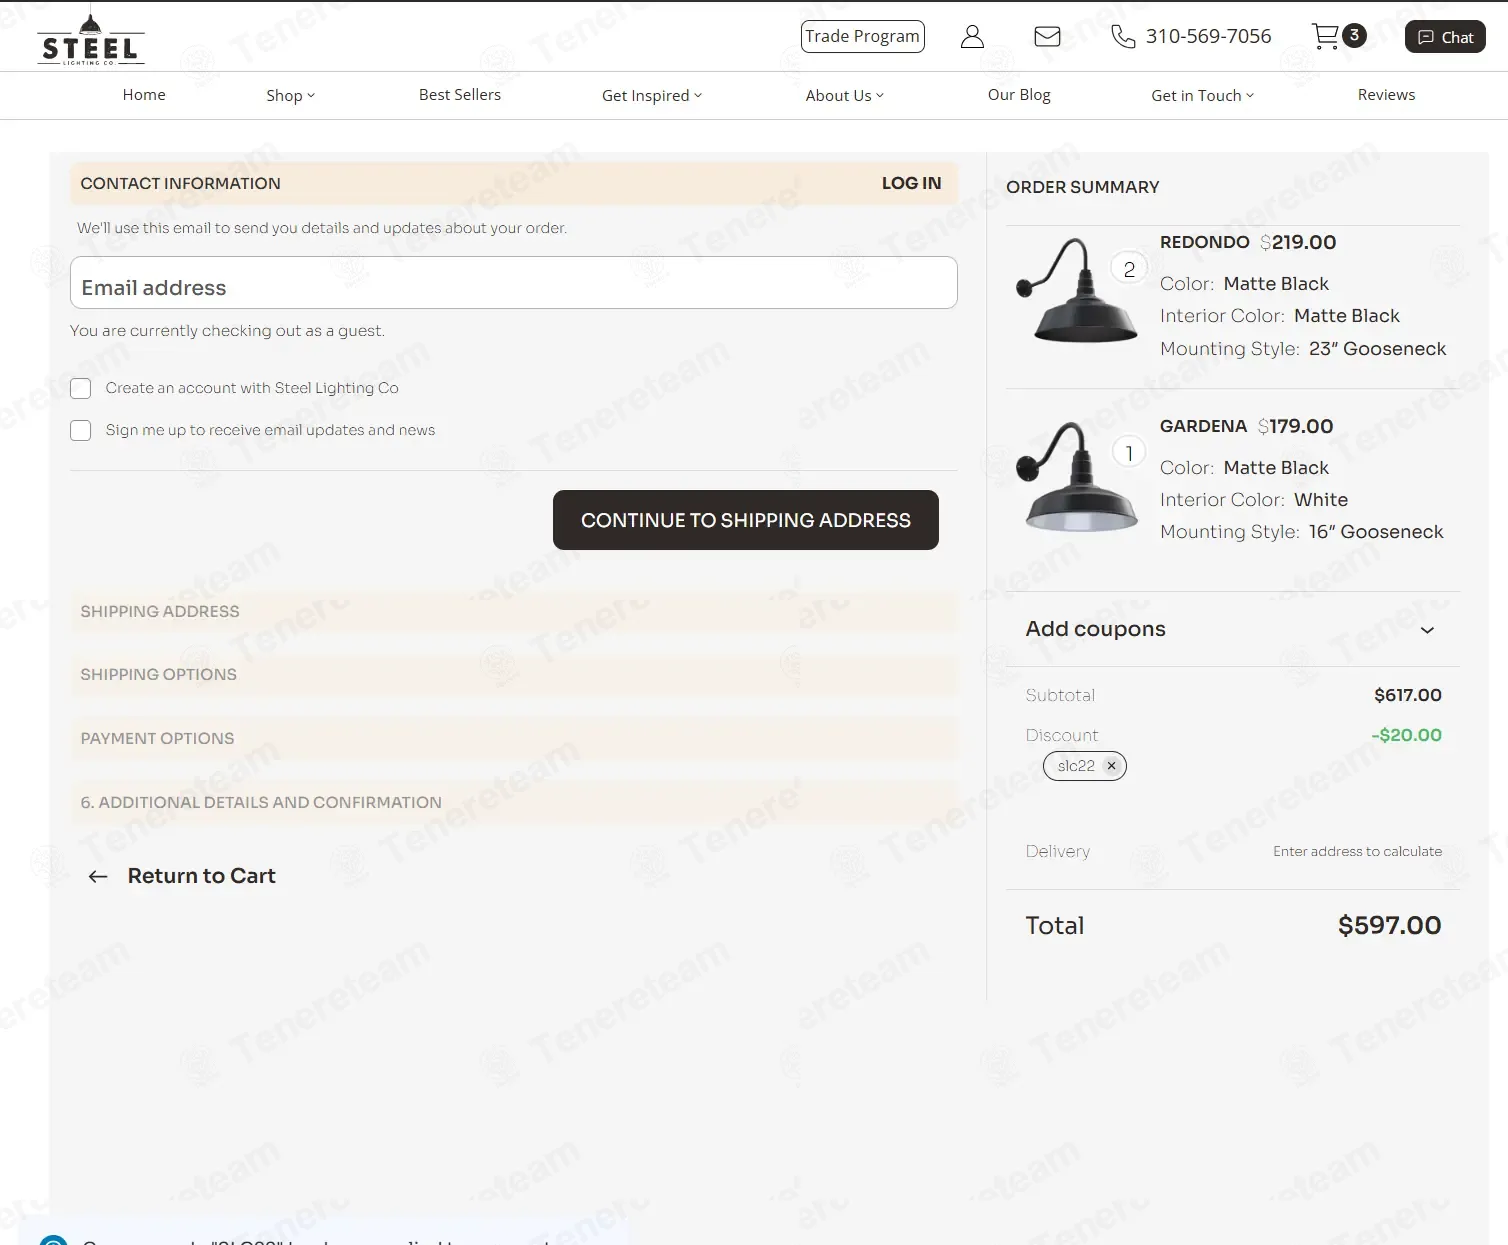Click the Enter address to calculate text
Viewport: 1508px width, 1245px height.
coord(1357,852)
